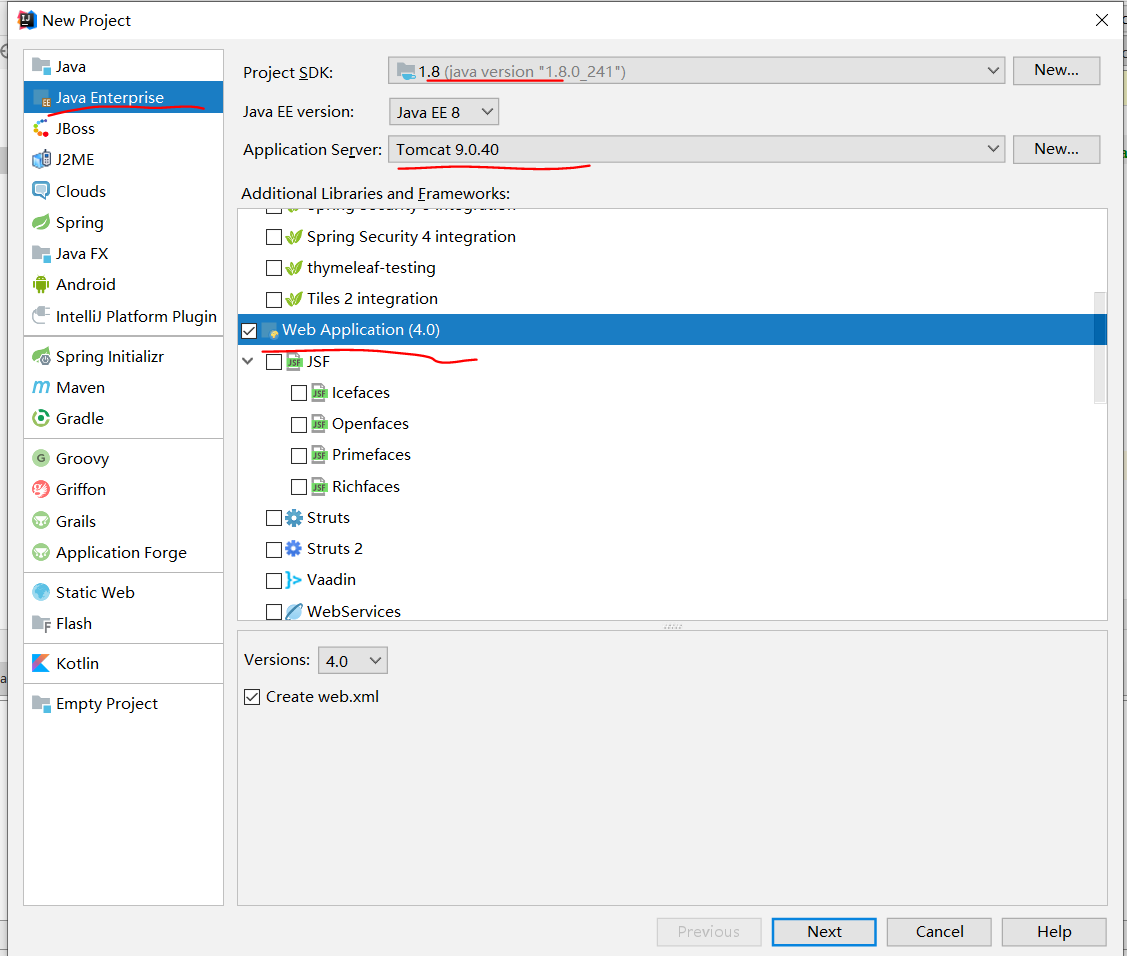The width and height of the screenshot is (1127, 956).
Task: Click the Gradle icon
Action: [41, 418]
